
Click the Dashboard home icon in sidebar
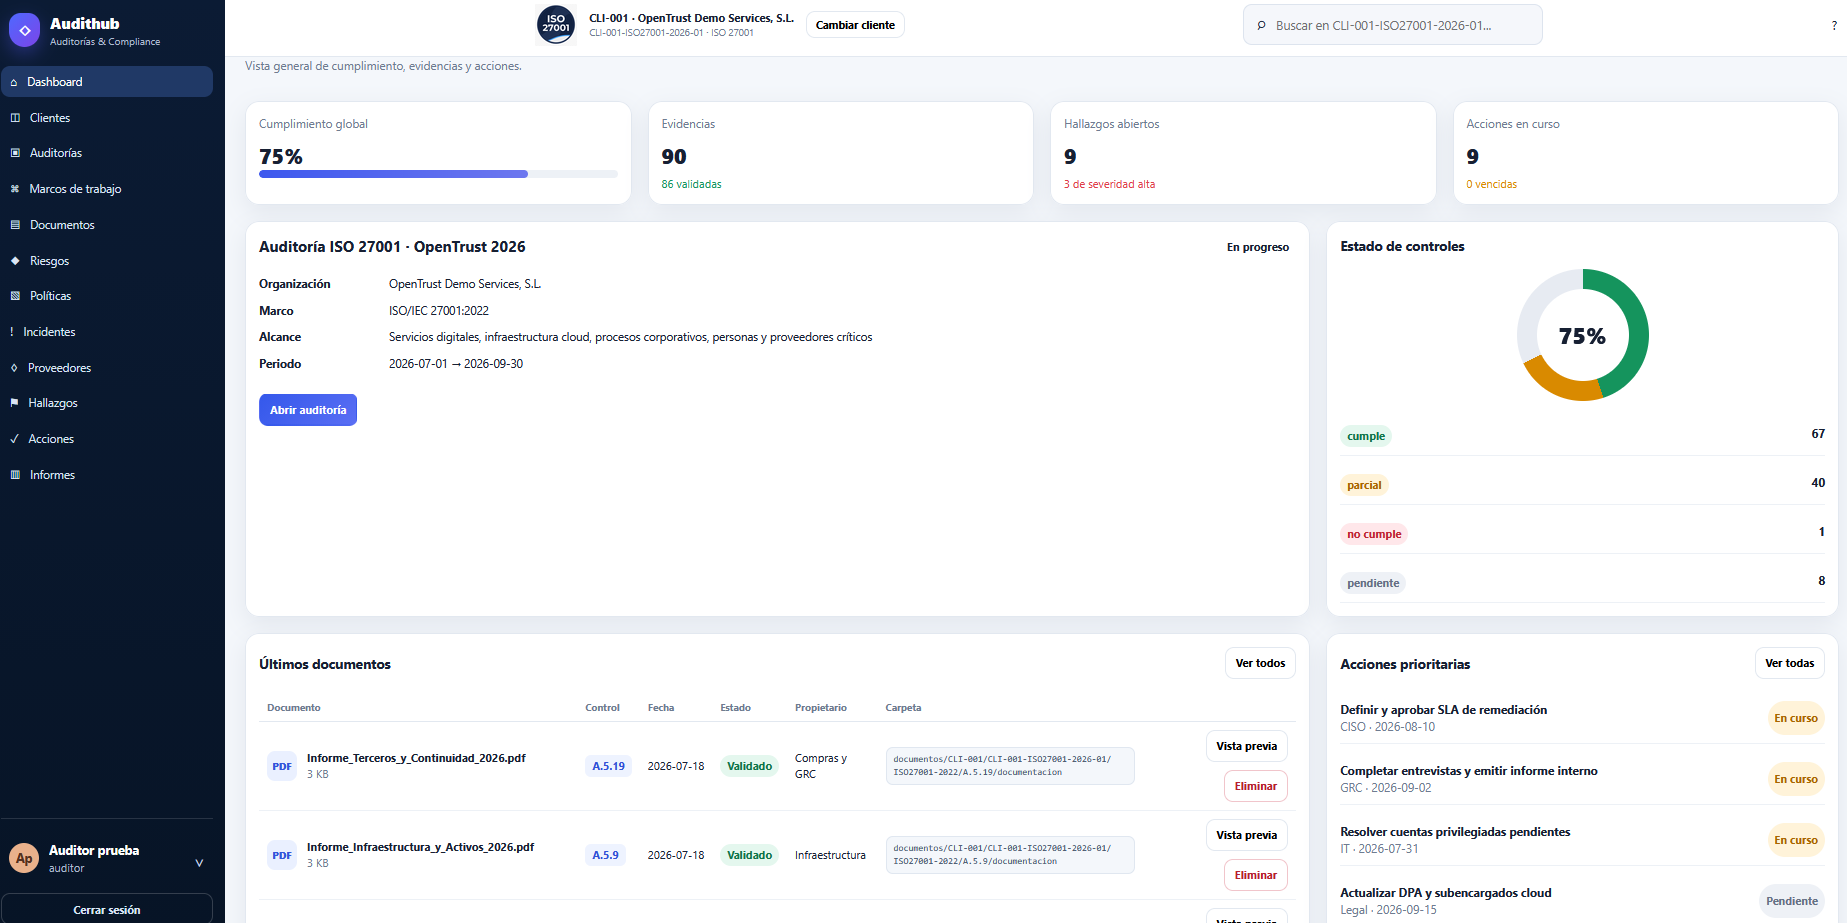pos(14,82)
